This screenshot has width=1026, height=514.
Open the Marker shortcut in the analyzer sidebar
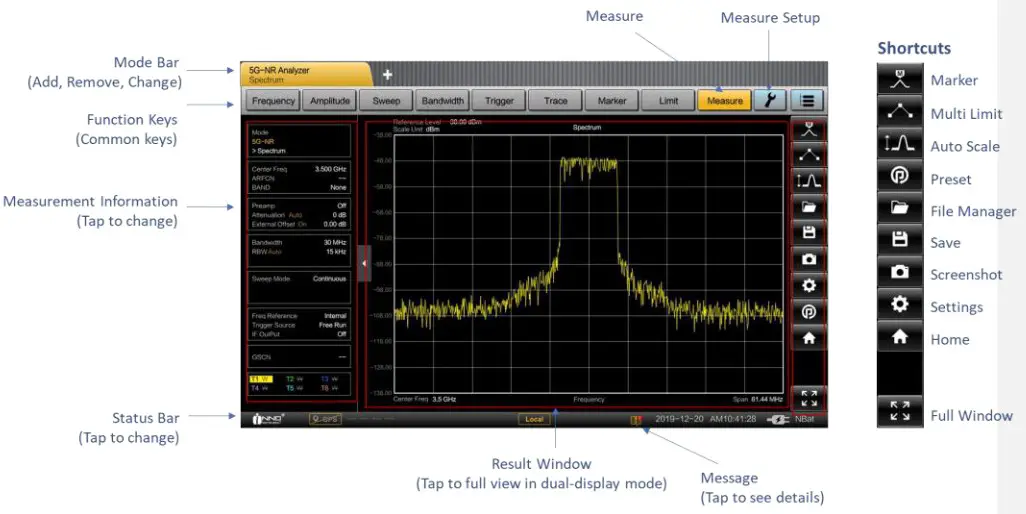click(809, 131)
